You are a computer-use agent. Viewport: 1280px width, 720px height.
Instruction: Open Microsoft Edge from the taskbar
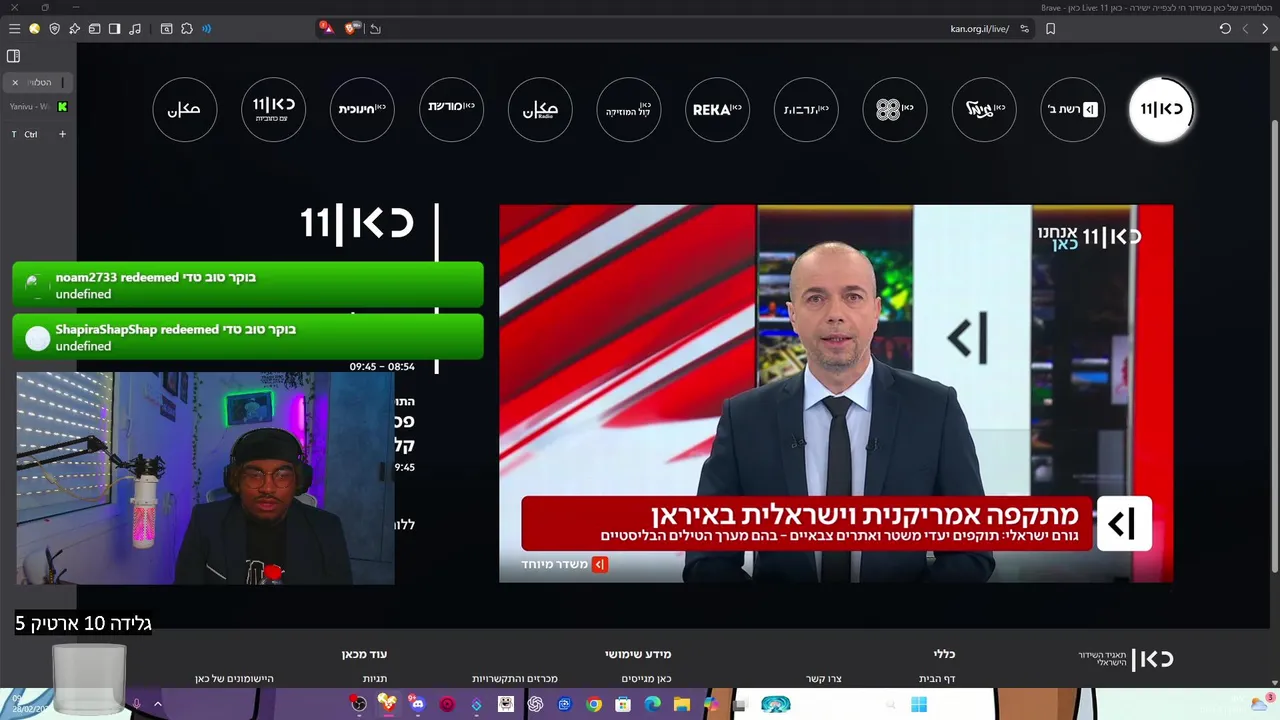click(652, 704)
